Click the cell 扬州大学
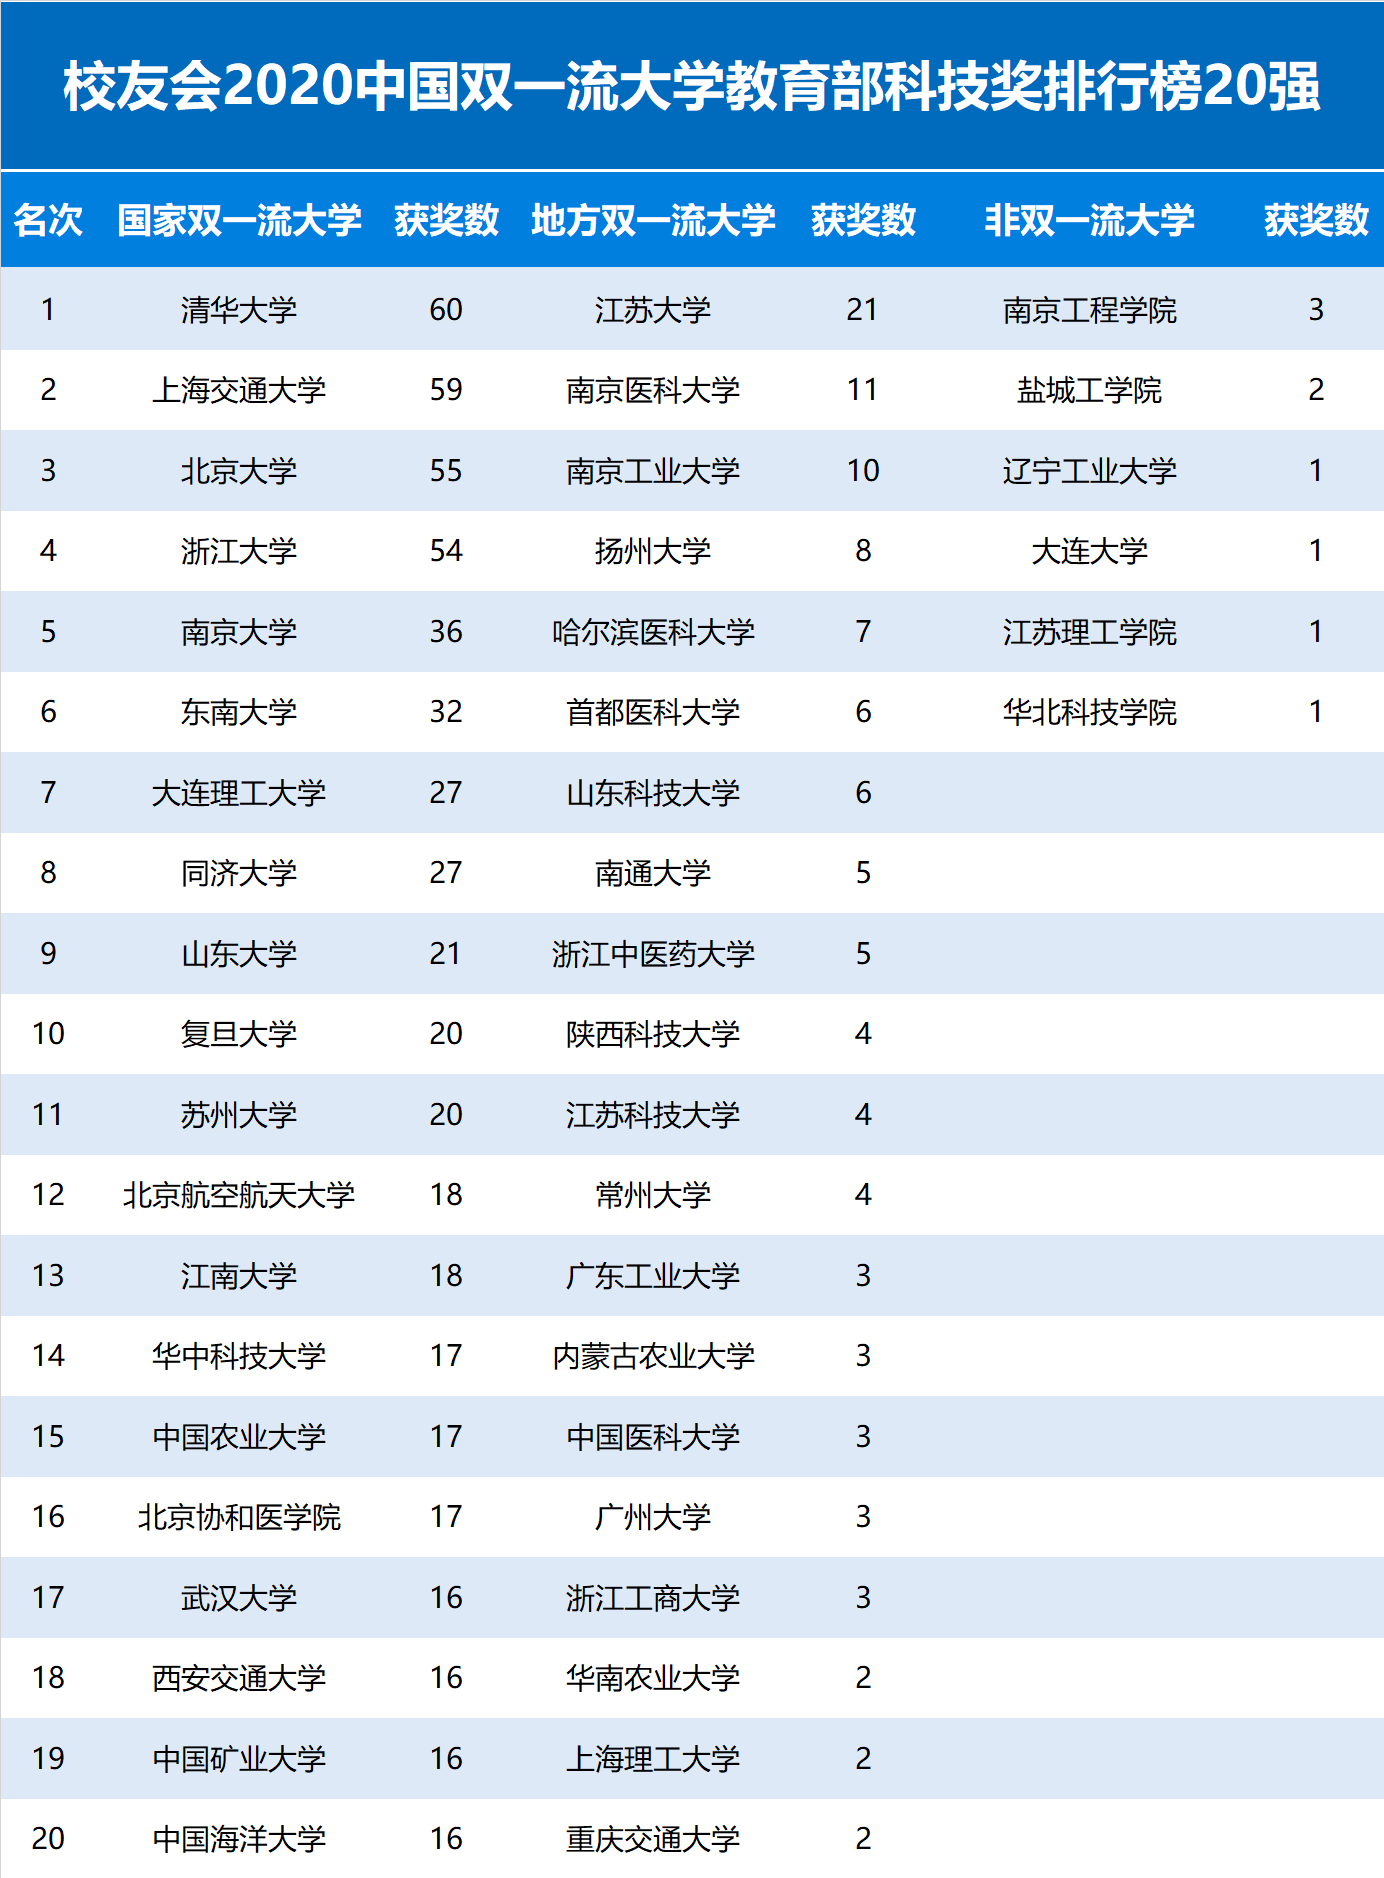Viewport: 1384px width, 1878px height. tap(653, 551)
